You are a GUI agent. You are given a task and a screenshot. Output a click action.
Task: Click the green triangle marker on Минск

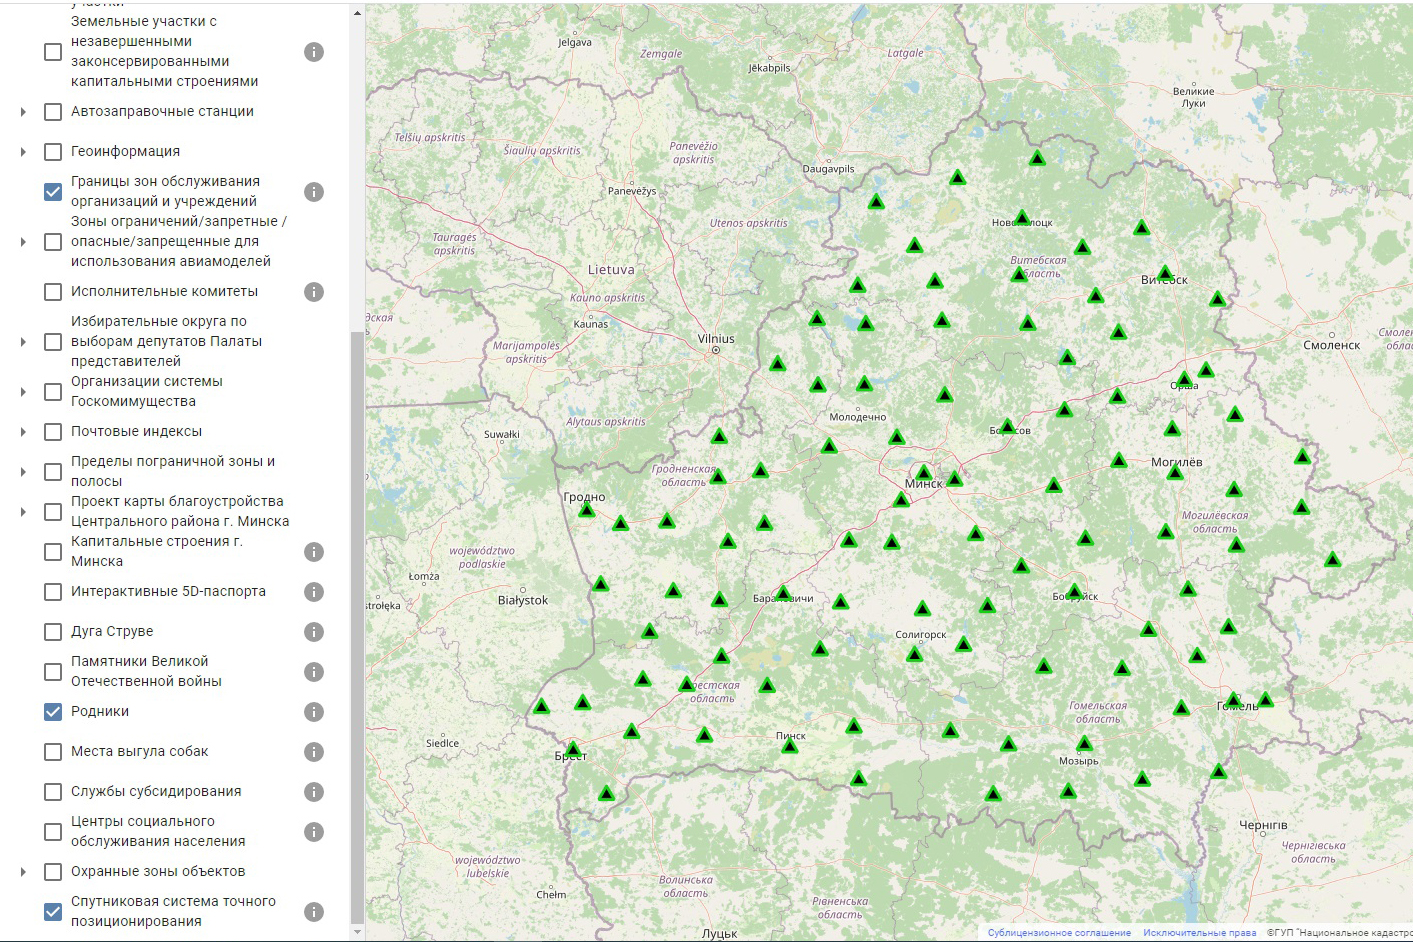(x=924, y=472)
